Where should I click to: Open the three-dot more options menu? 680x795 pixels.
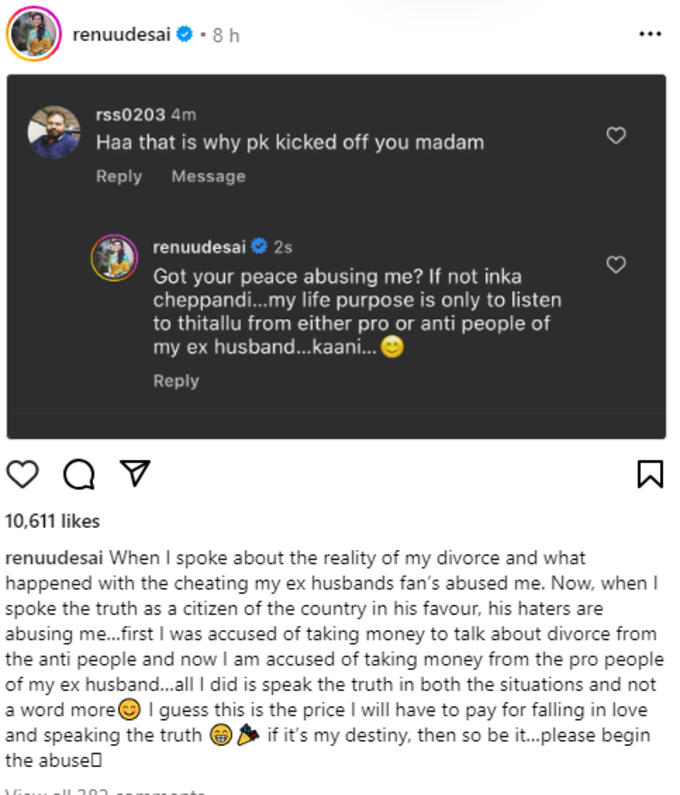click(x=650, y=34)
